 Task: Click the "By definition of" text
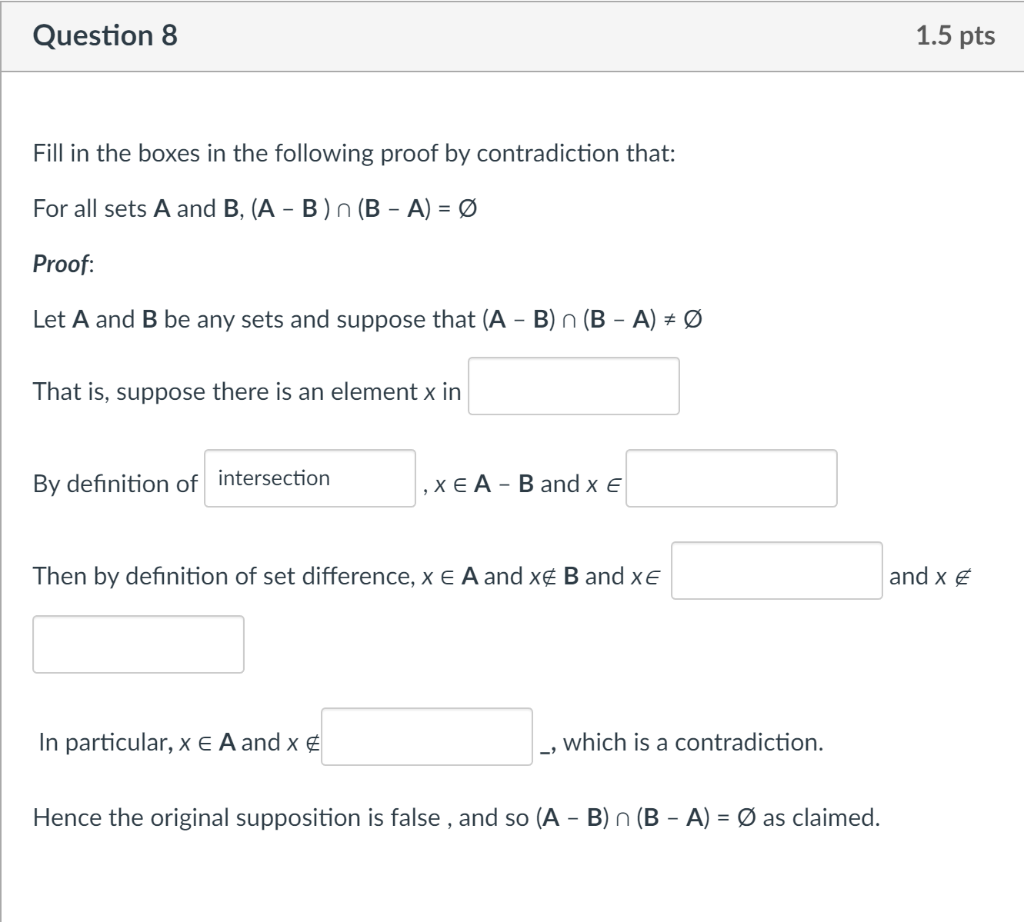click(x=115, y=484)
